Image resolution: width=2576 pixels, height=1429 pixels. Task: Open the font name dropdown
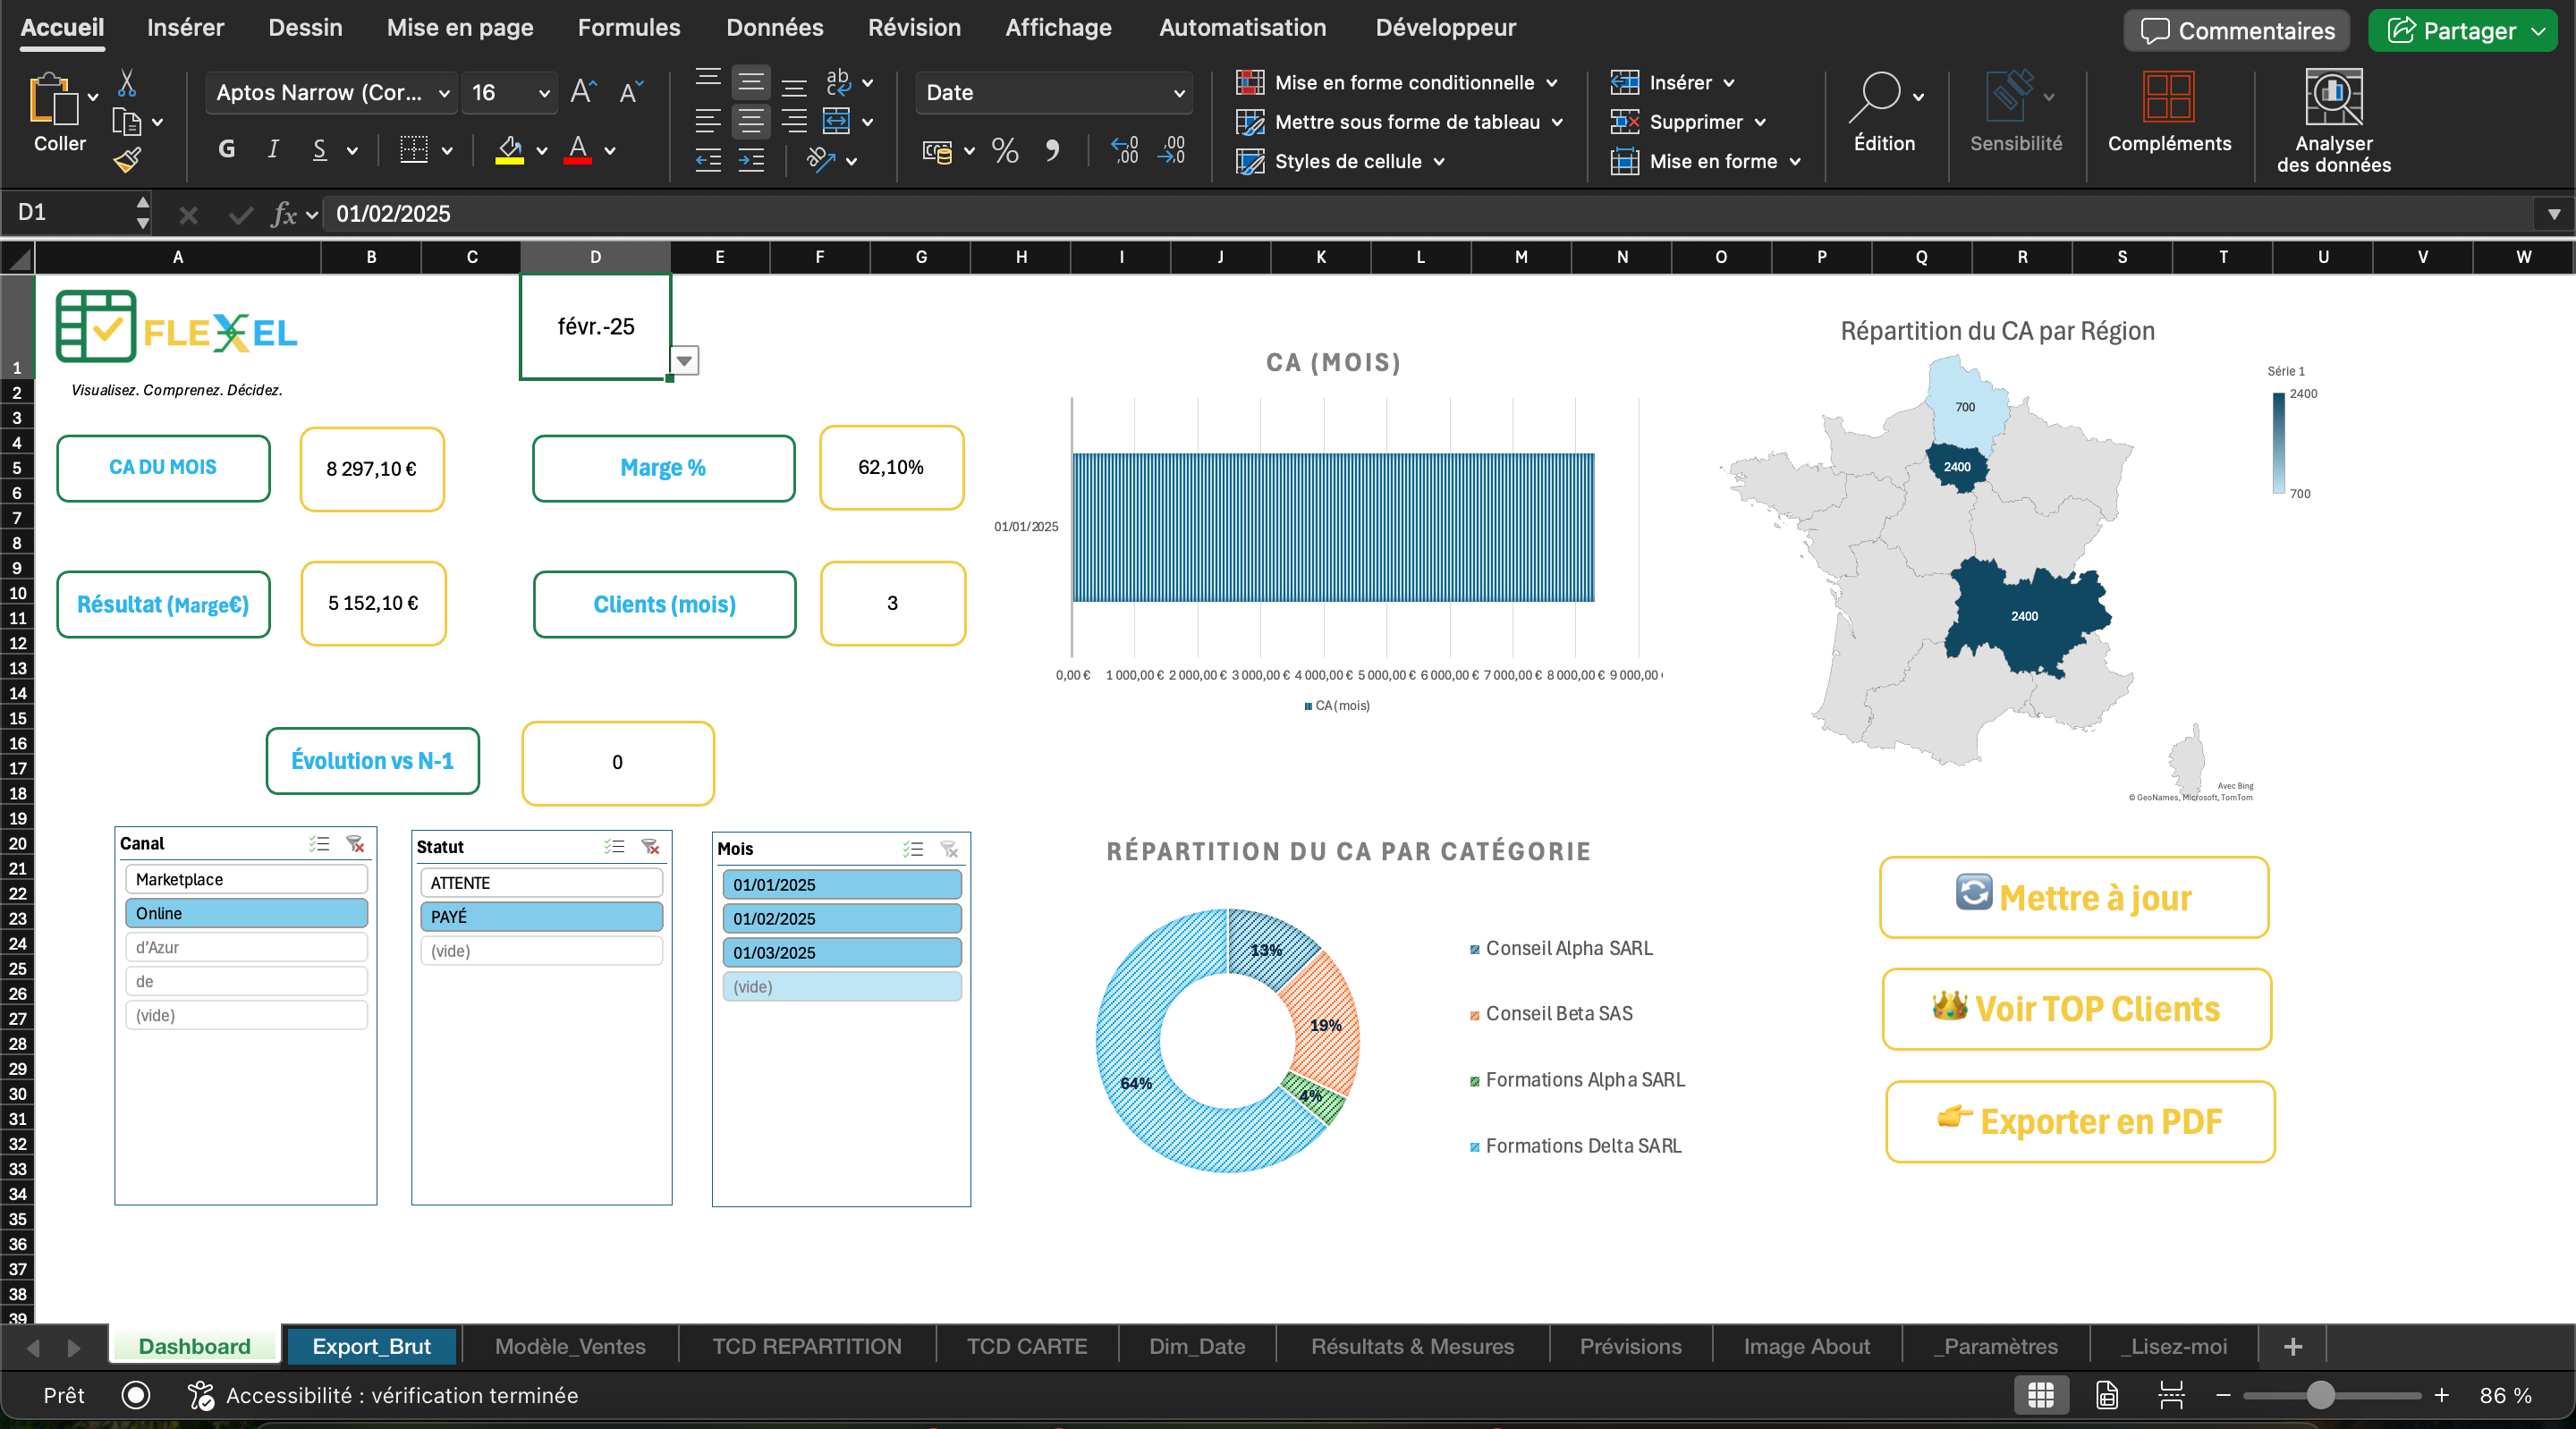443,93
